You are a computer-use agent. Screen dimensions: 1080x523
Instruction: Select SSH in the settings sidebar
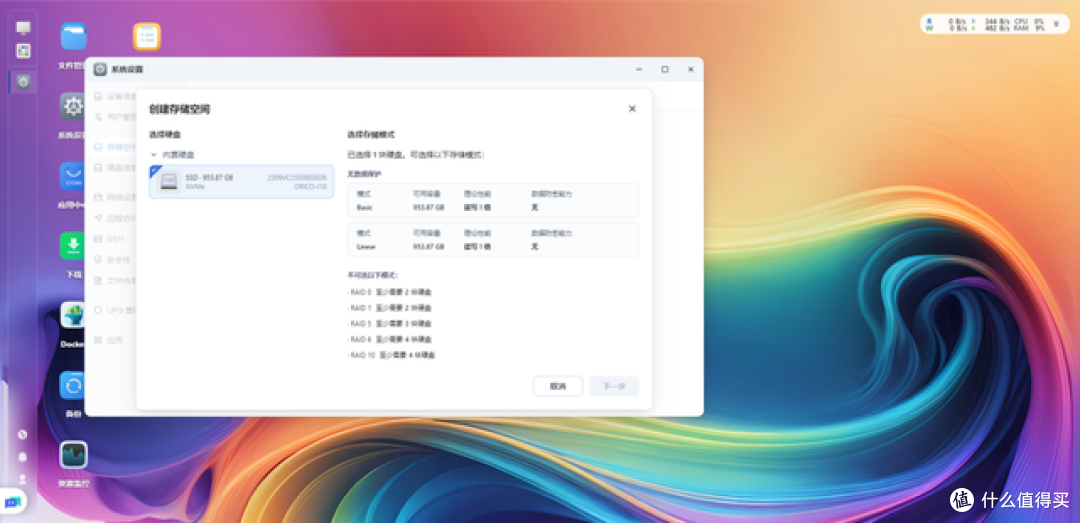click(x=114, y=238)
